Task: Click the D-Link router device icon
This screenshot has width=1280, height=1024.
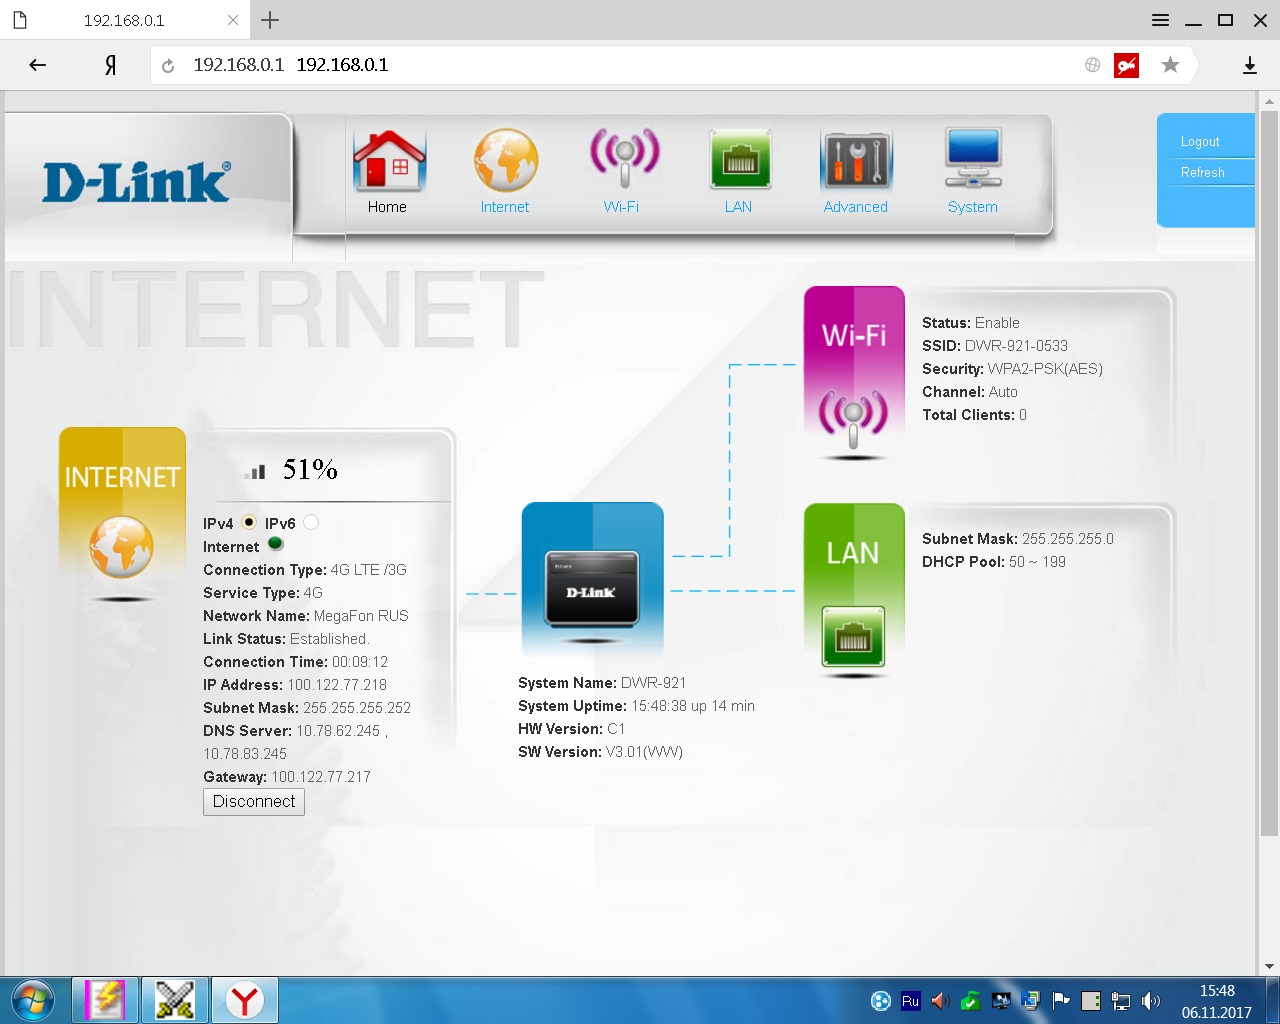Action: click(592, 580)
